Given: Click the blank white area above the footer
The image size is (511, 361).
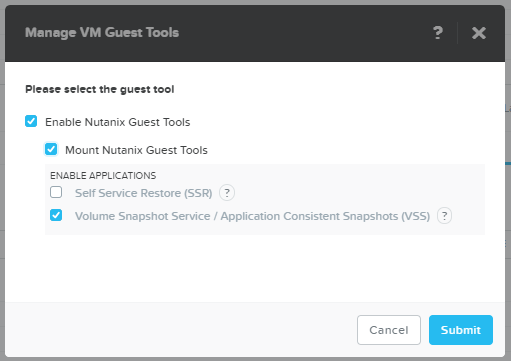Looking at the screenshot, I should [x=255, y=268].
